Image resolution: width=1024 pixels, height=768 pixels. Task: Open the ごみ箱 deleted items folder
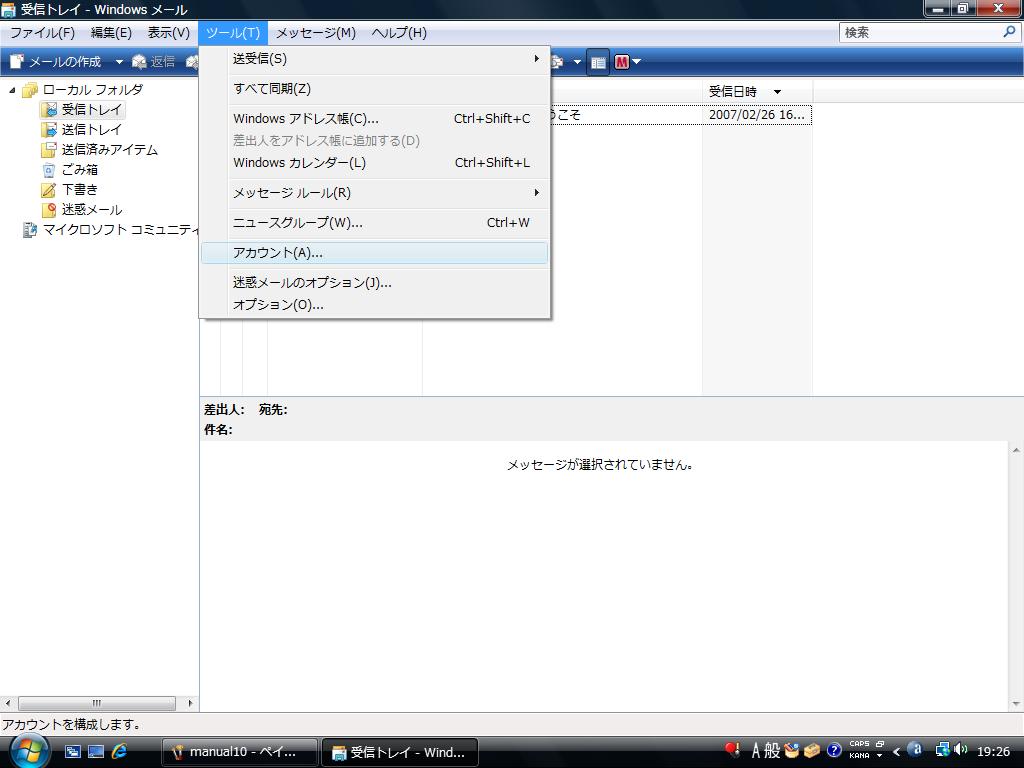tap(71, 170)
